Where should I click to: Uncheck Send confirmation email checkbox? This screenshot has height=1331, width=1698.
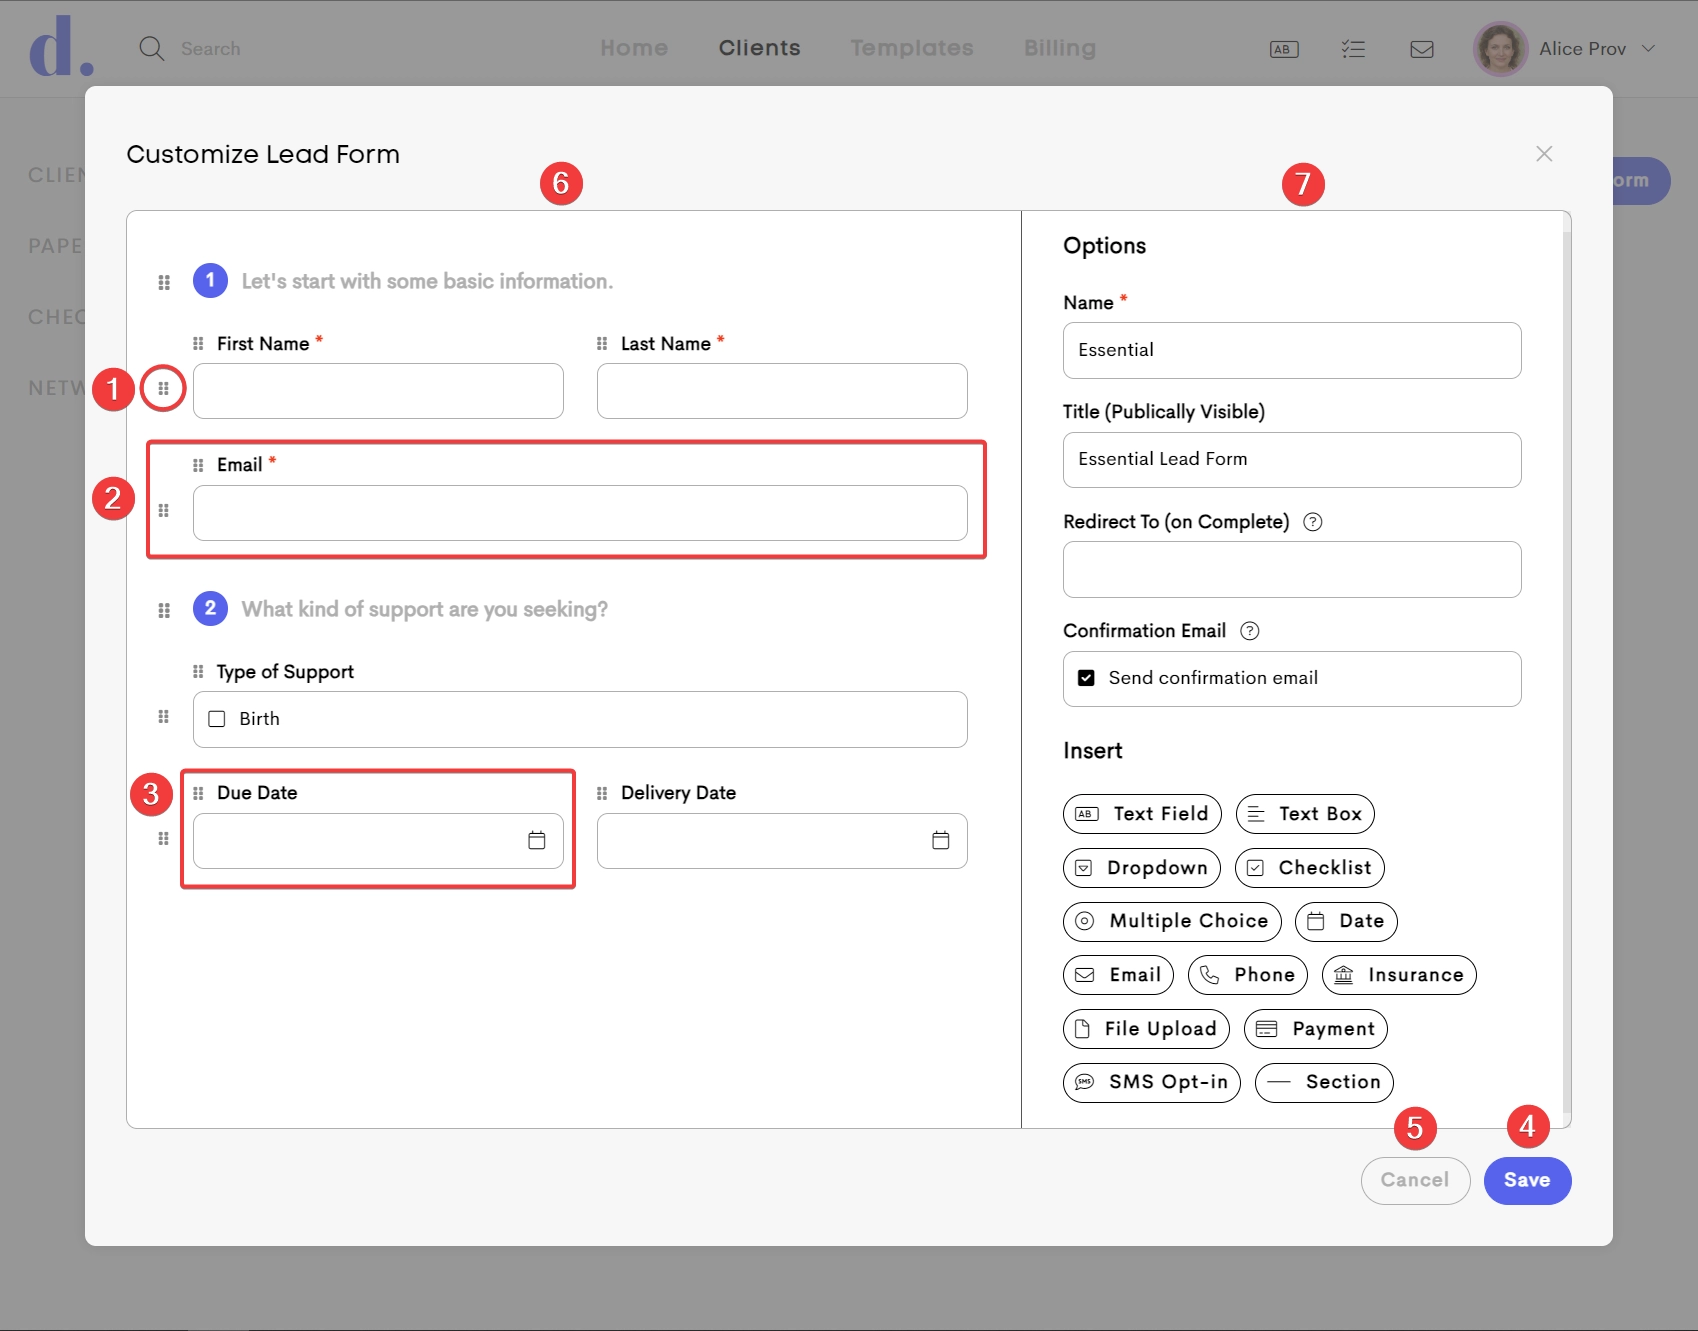coord(1086,678)
